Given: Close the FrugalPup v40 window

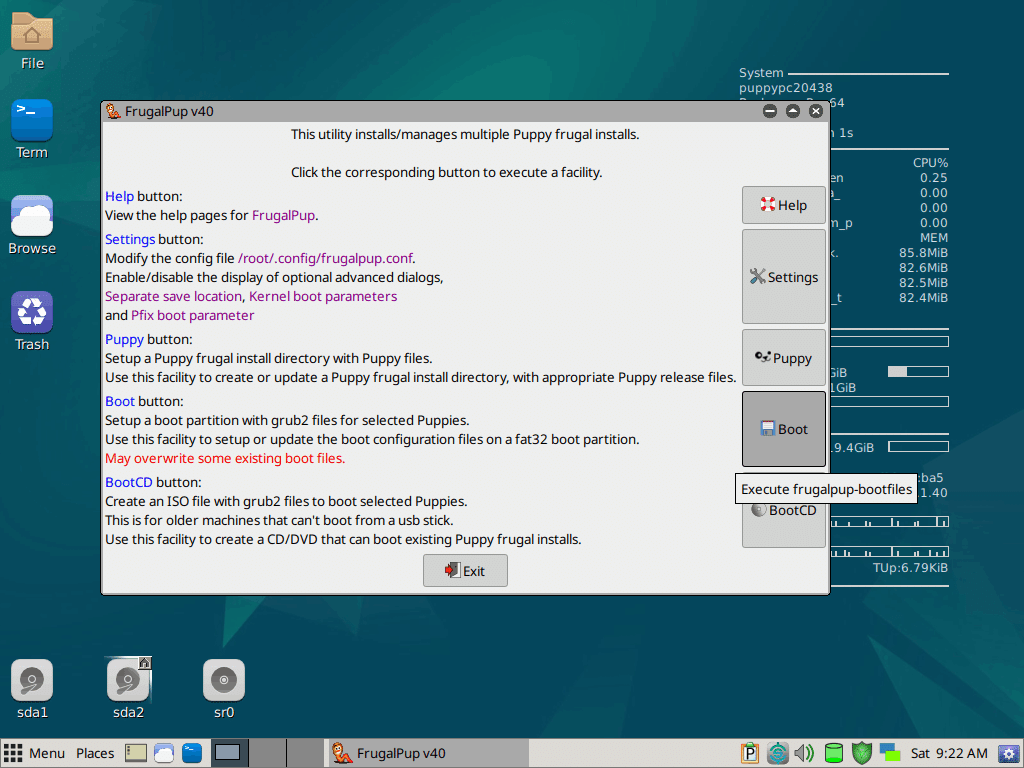Looking at the screenshot, I should coord(816,111).
